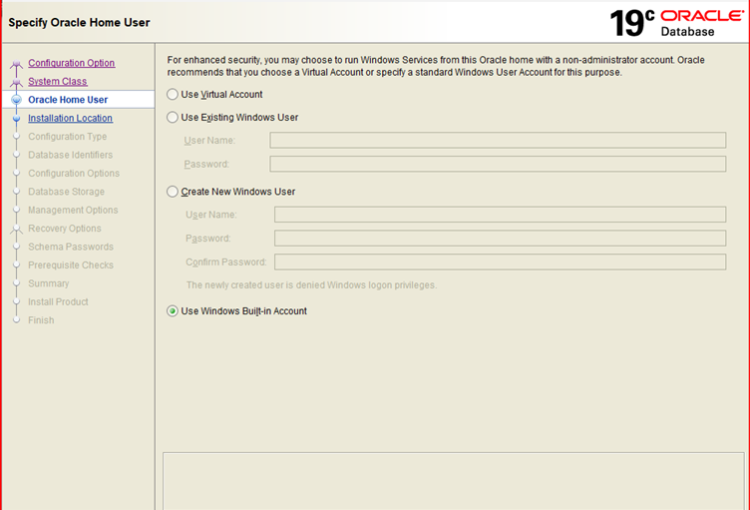
Task: Open the Installation Location step link
Action: (x=70, y=118)
